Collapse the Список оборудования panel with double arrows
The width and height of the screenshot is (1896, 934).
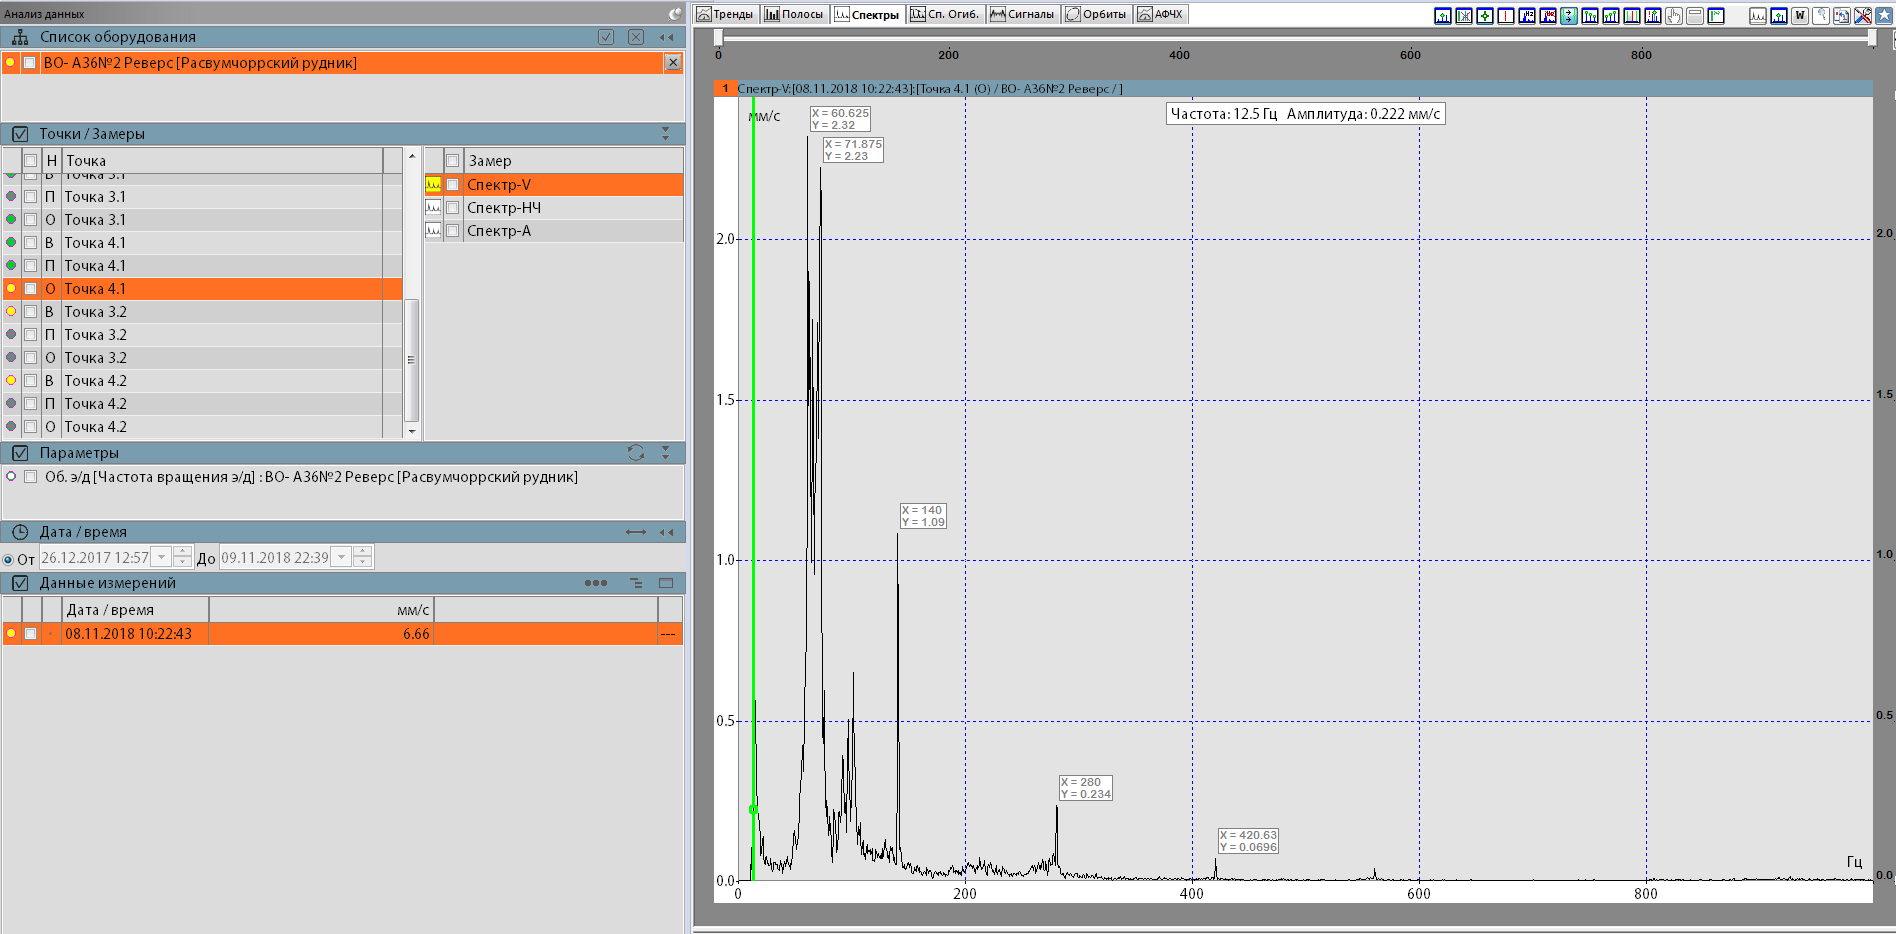tap(666, 37)
